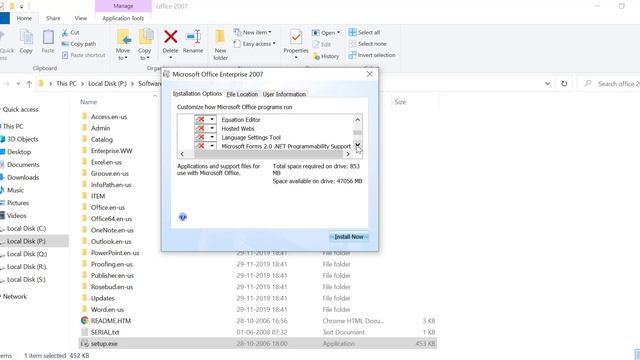Click Select all in ribbon

(x=364, y=32)
